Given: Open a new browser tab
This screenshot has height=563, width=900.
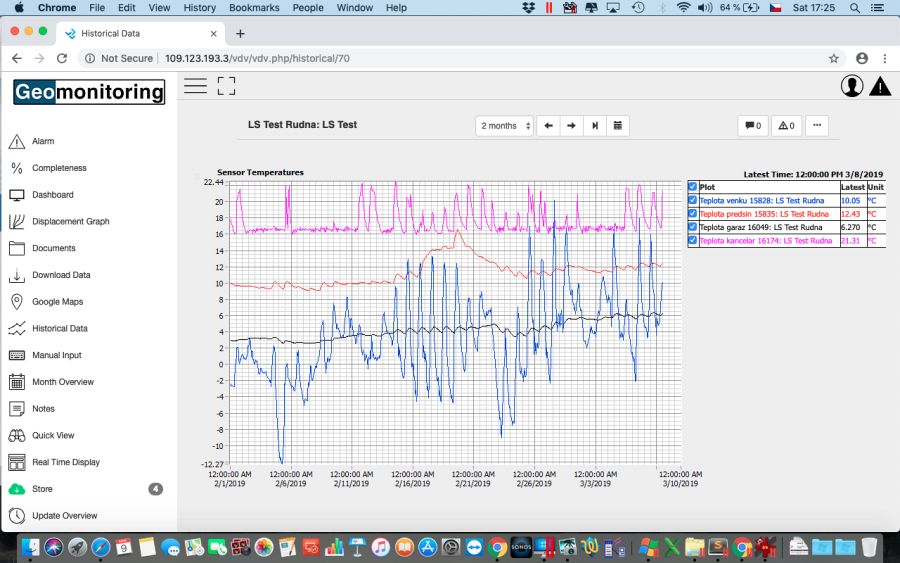Looking at the screenshot, I should click(240, 34).
